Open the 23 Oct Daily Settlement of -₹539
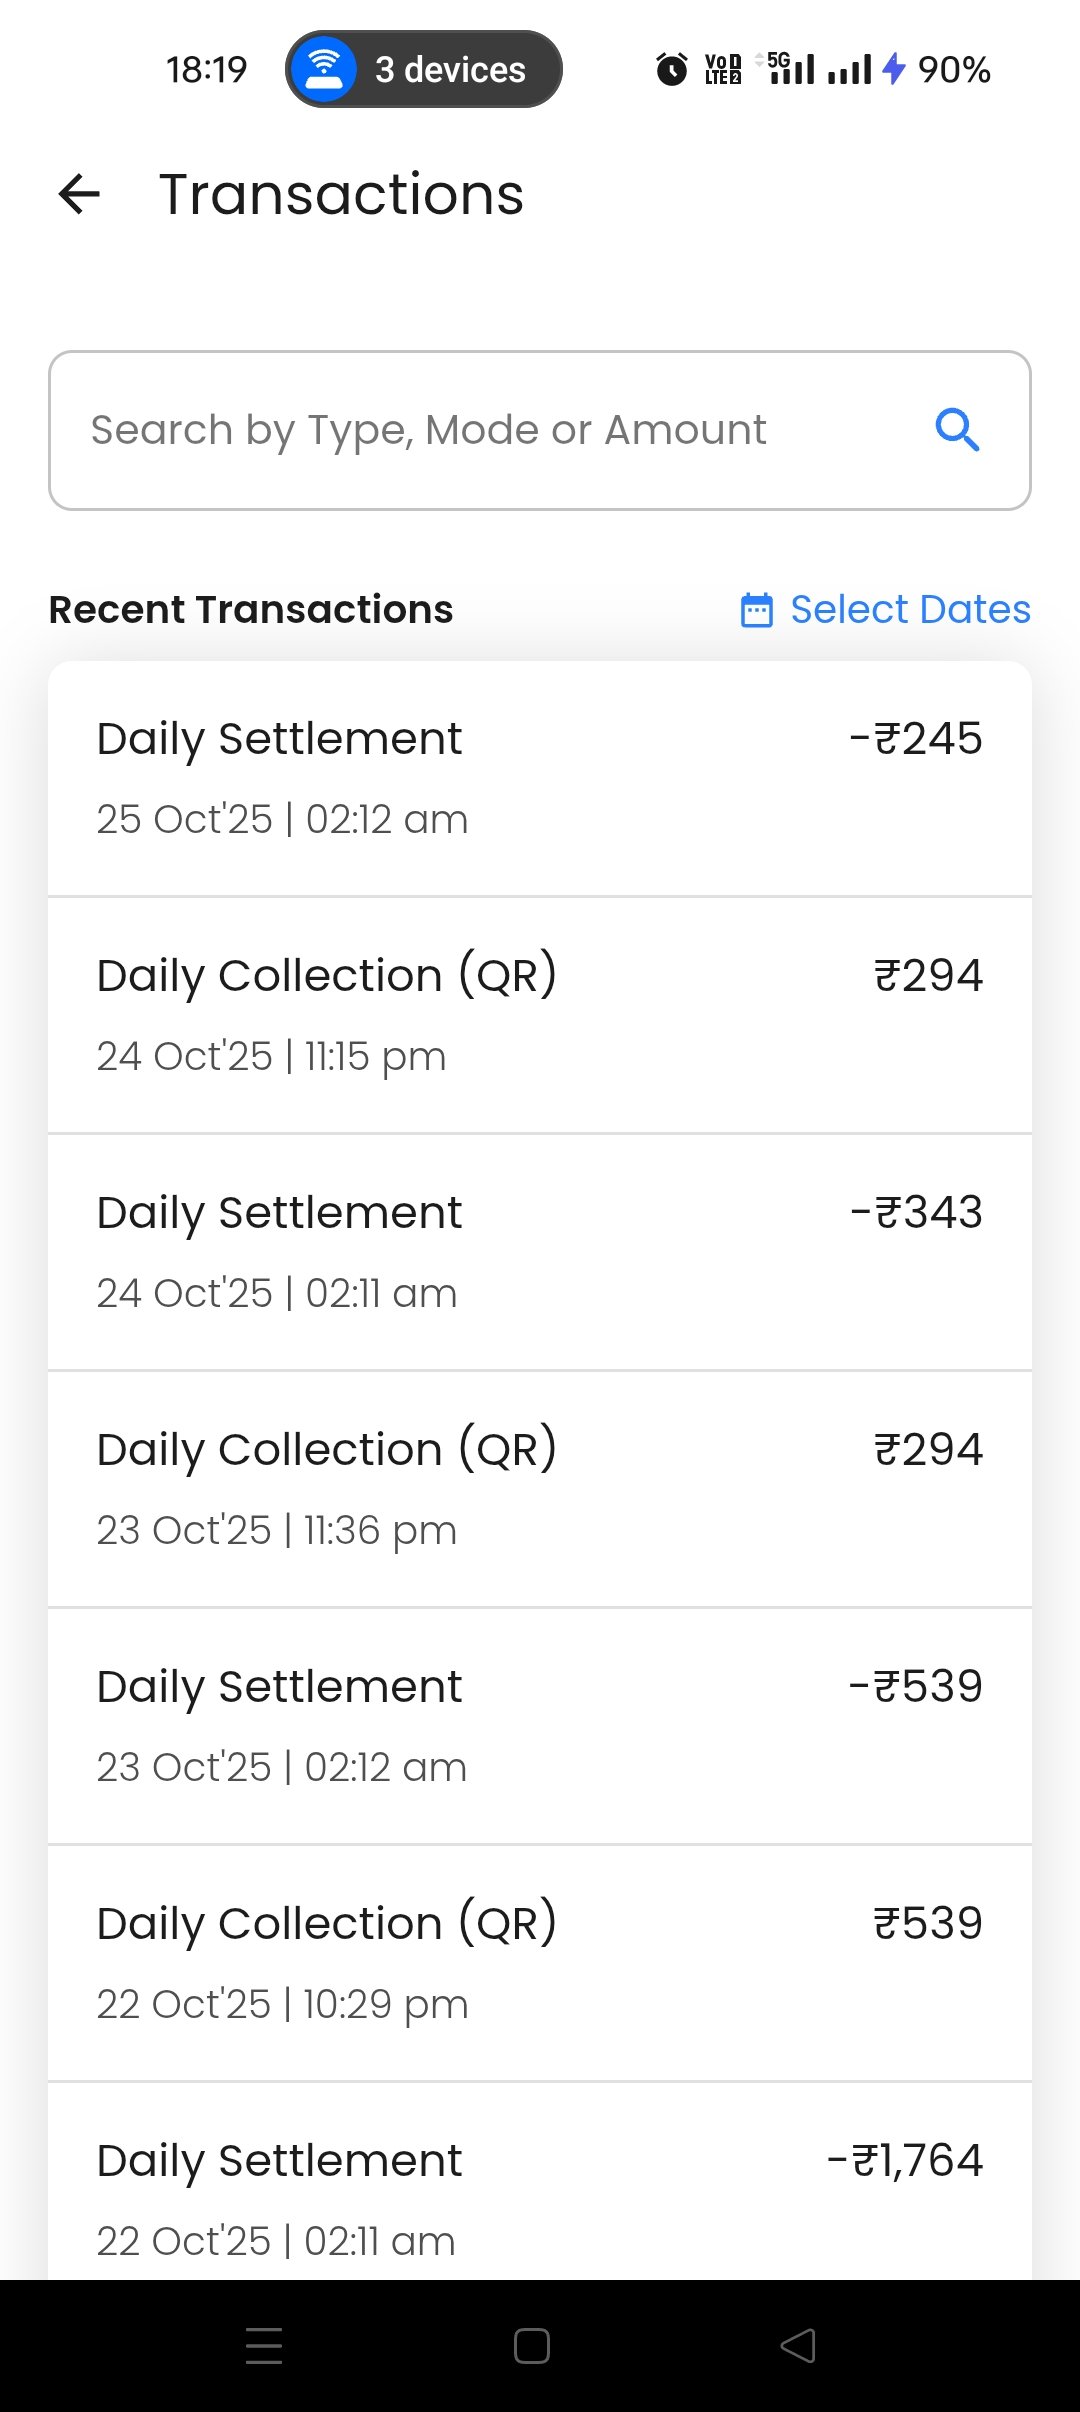 point(540,1726)
